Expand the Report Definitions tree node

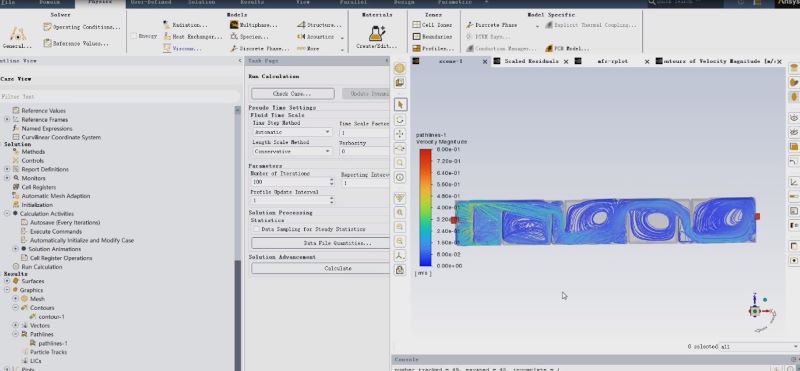click(7, 169)
